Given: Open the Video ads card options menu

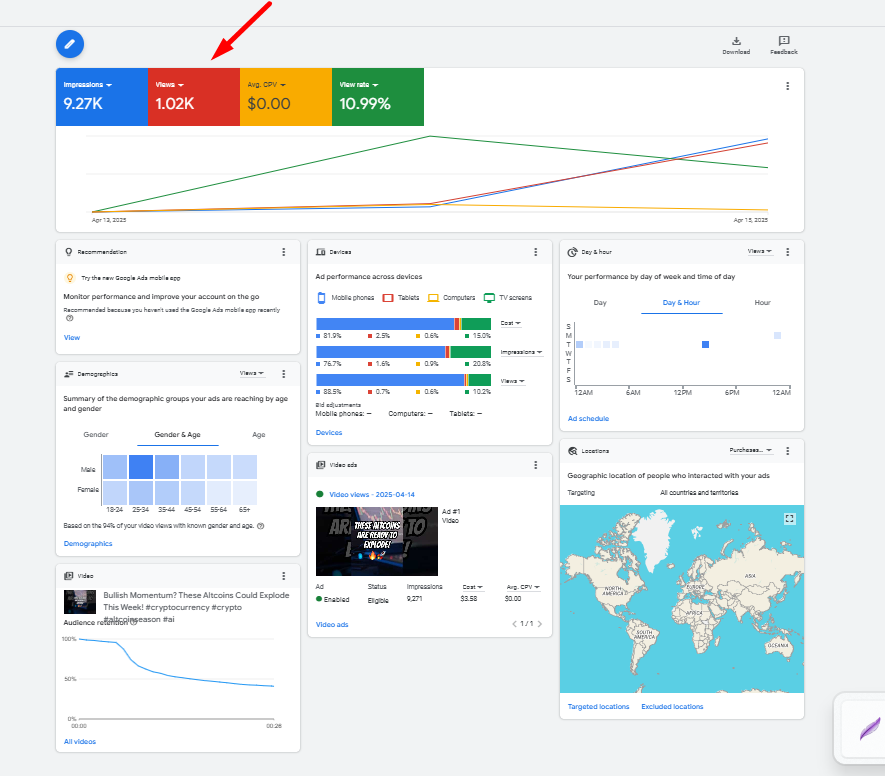Looking at the screenshot, I should [536, 465].
